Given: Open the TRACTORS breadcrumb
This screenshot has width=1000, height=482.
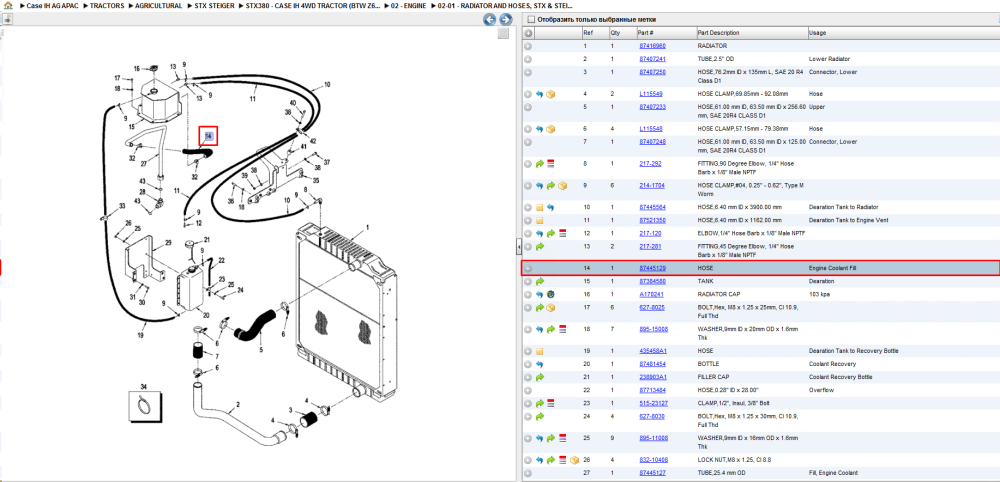Looking at the screenshot, I should coord(107,5).
